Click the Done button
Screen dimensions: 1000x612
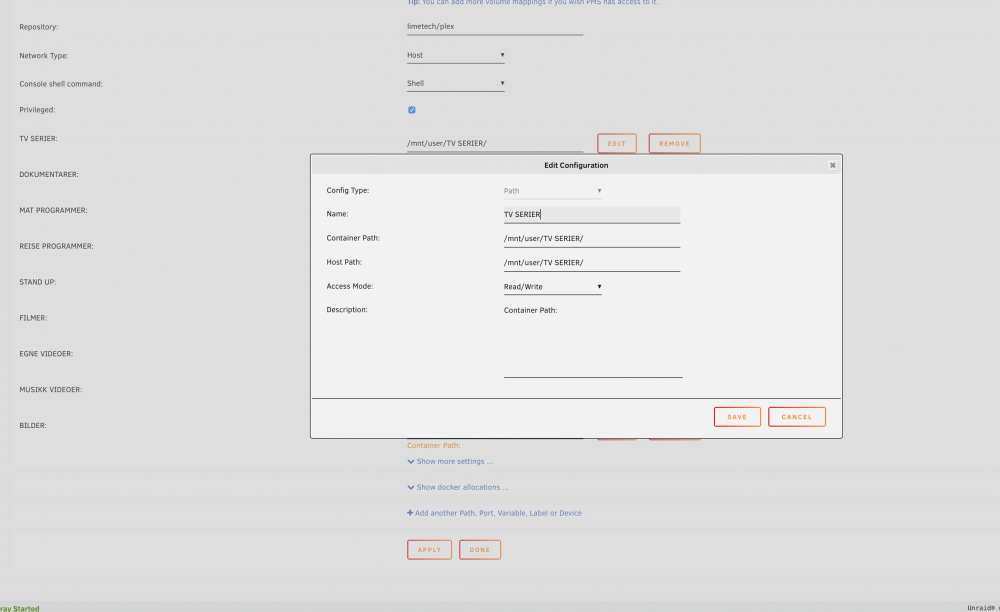[480, 550]
